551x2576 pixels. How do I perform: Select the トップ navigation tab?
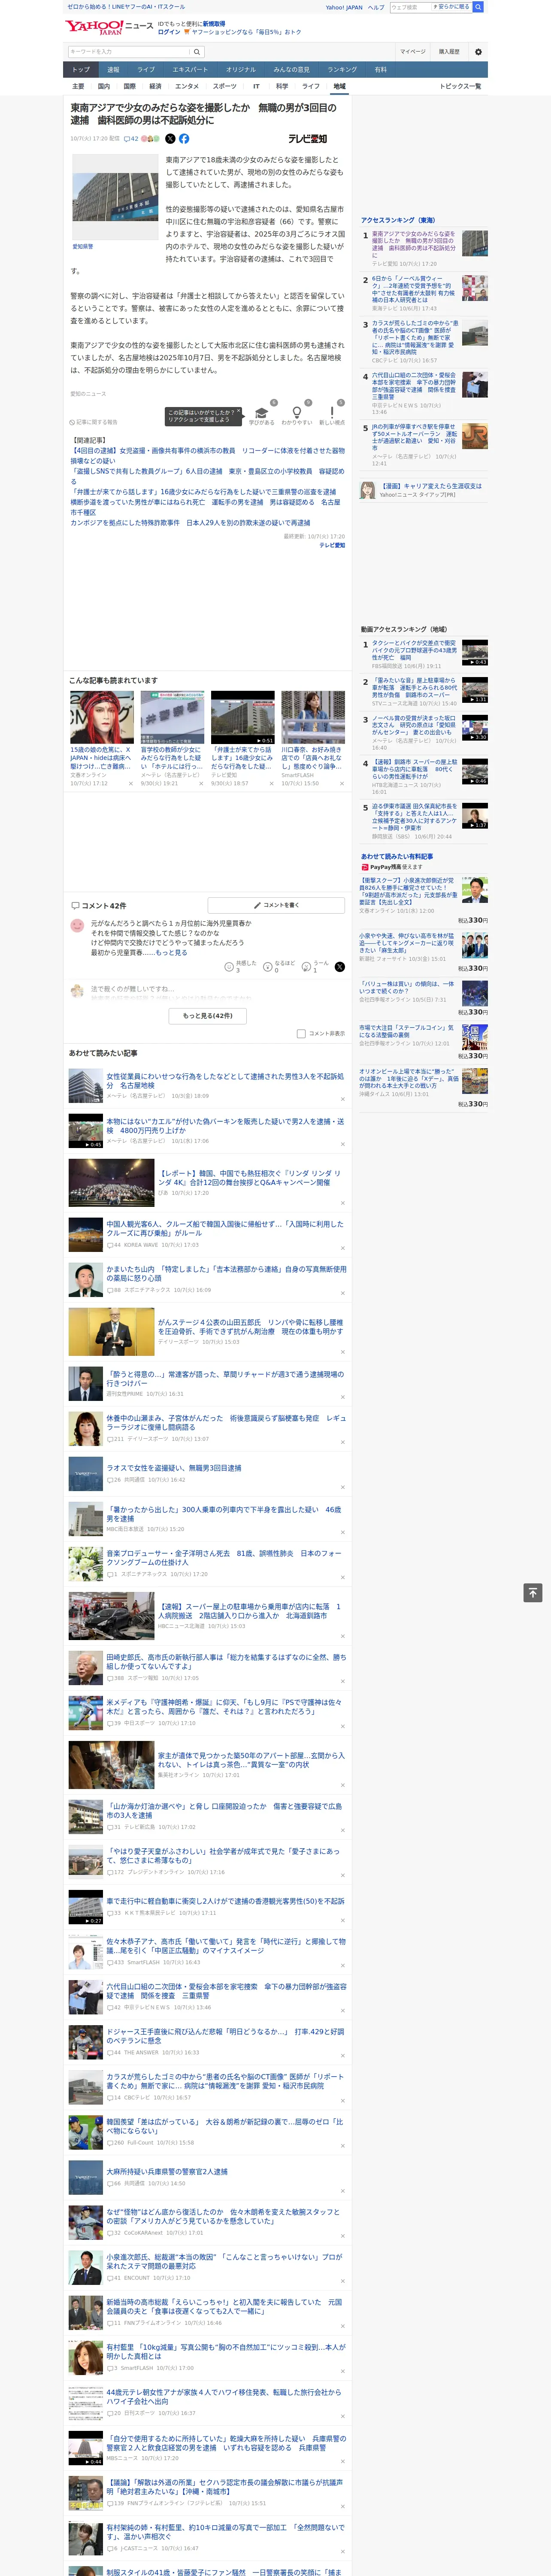point(81,70)
